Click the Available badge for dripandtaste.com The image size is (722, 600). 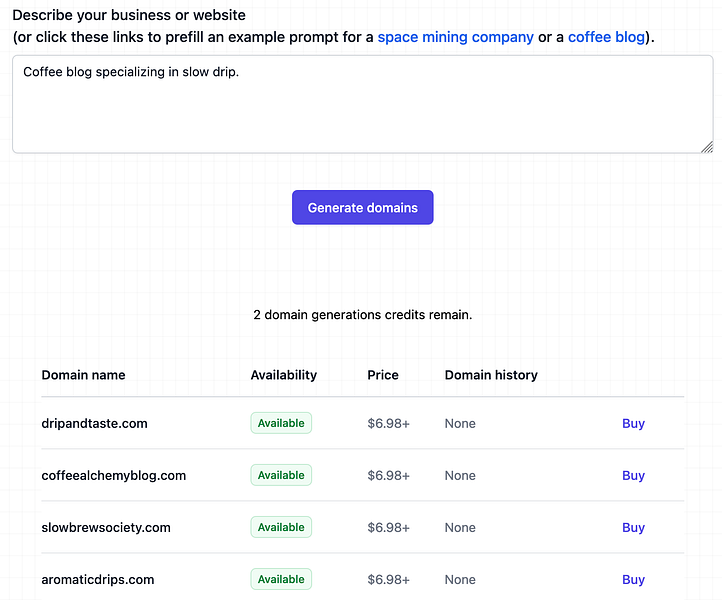tap(281, 423)
